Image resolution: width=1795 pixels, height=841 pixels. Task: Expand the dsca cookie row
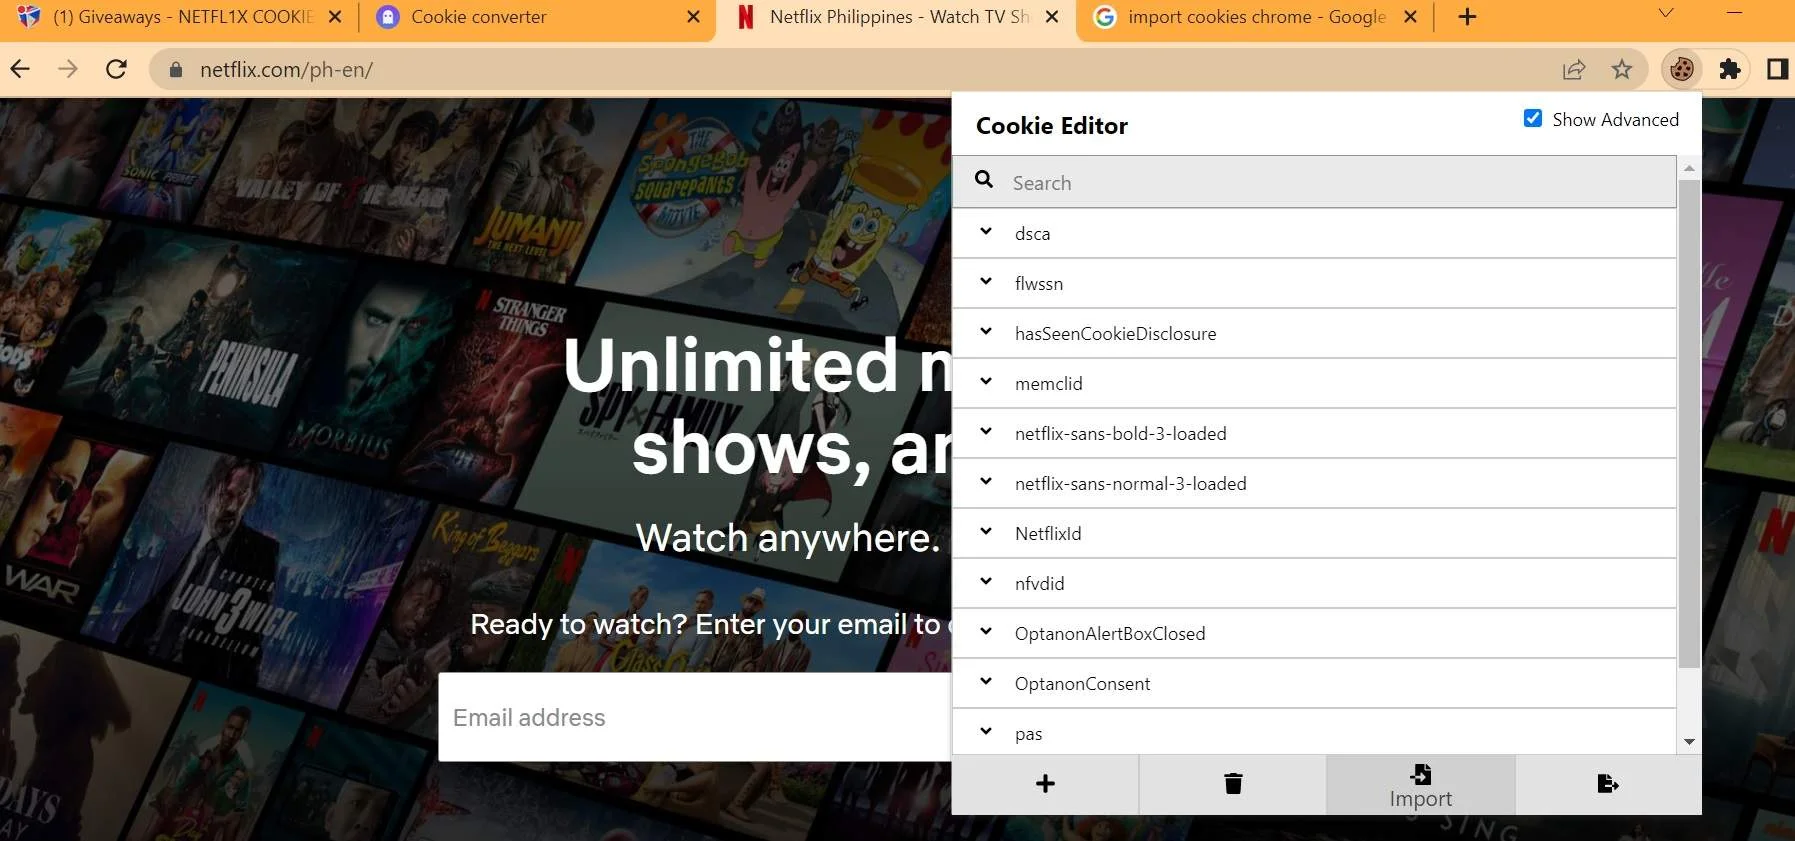point(1314,233)
